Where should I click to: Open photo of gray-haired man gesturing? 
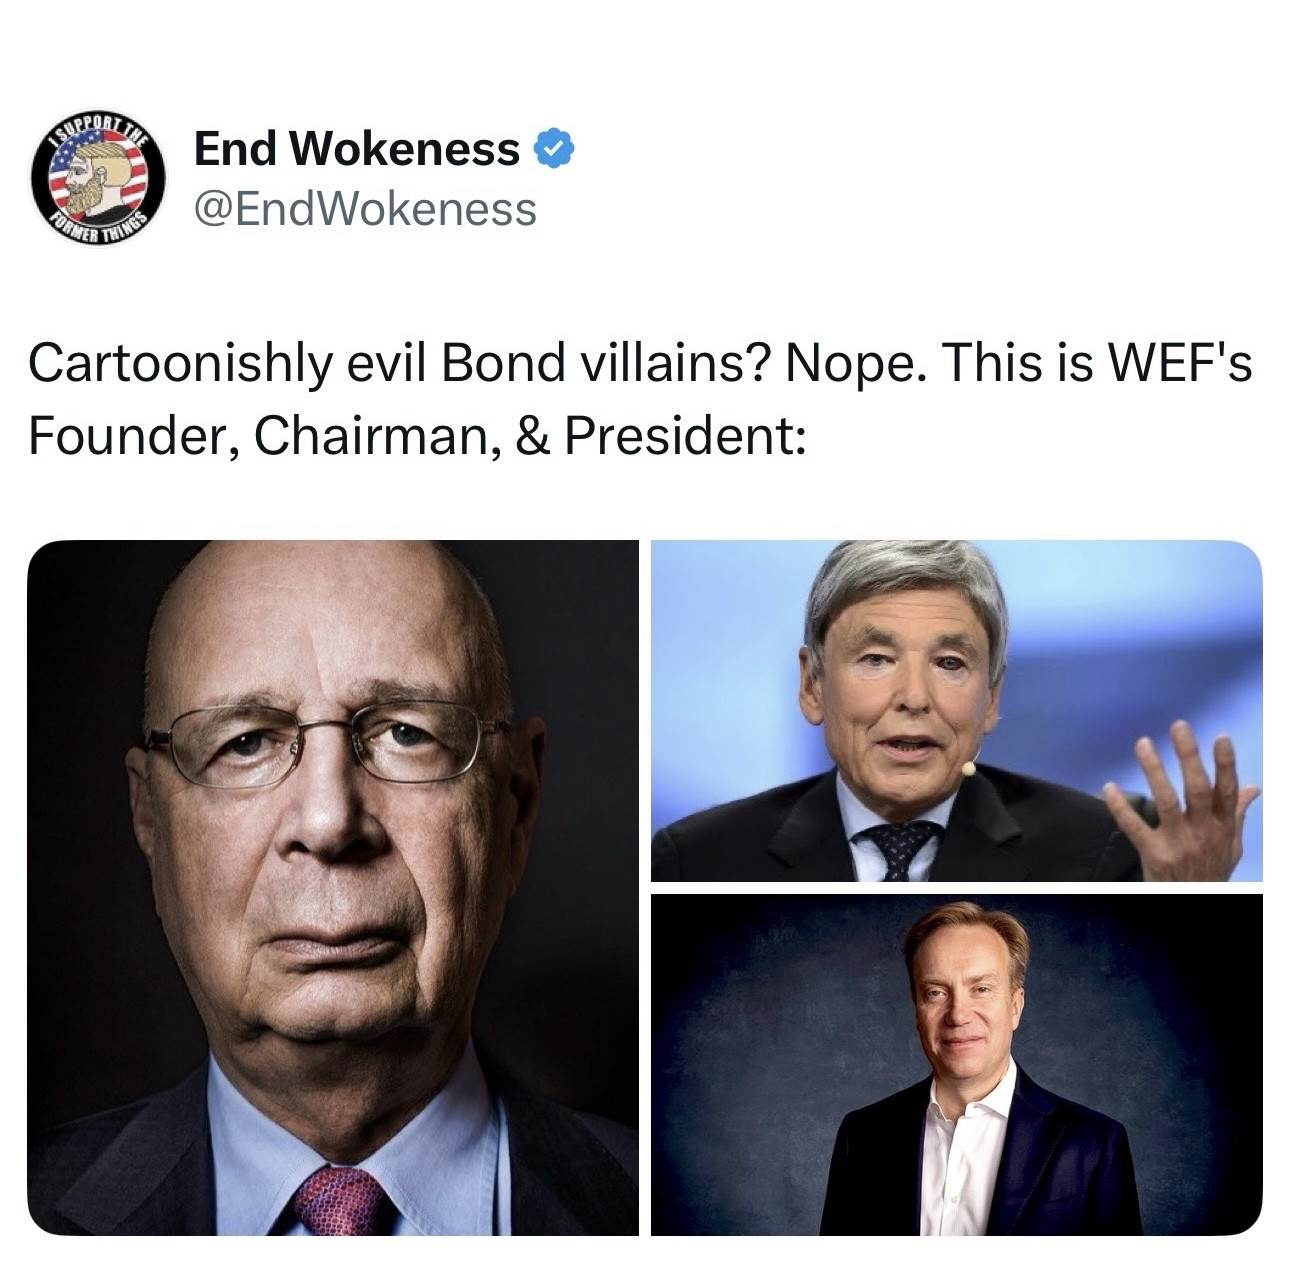[957, 711]
